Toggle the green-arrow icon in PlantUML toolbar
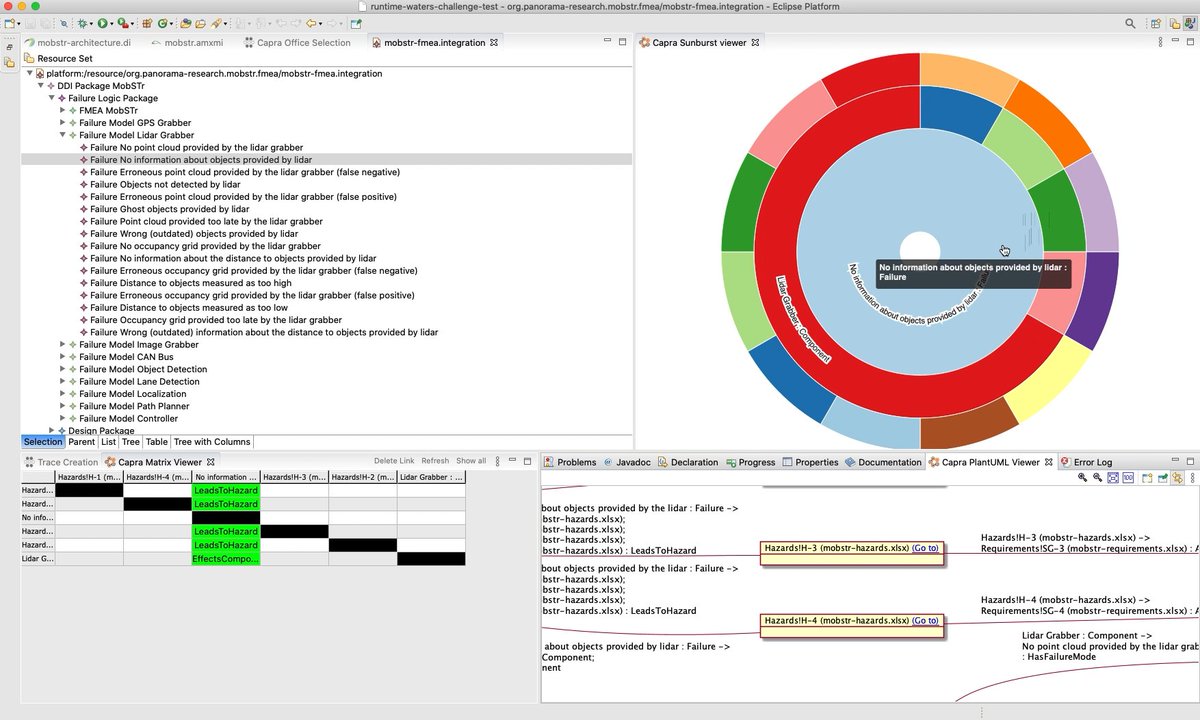The image size is (1200, 720). coord(1163,478)
